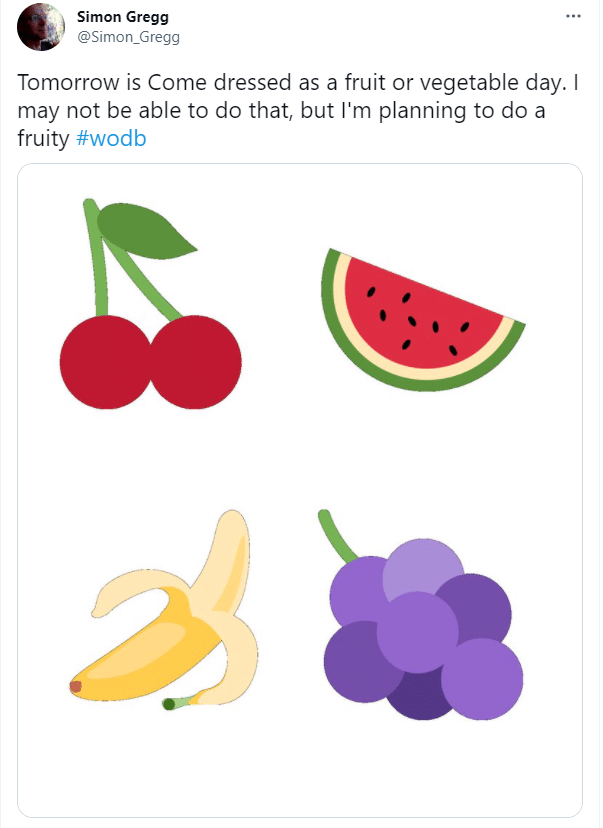Click the right red cherry
This screenshot has height=828, width=603.
pos(197,362)
